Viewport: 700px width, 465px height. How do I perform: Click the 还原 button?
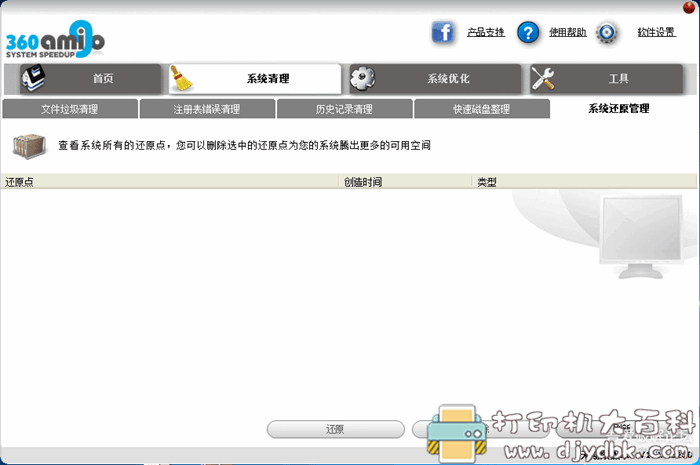(336, 429)
